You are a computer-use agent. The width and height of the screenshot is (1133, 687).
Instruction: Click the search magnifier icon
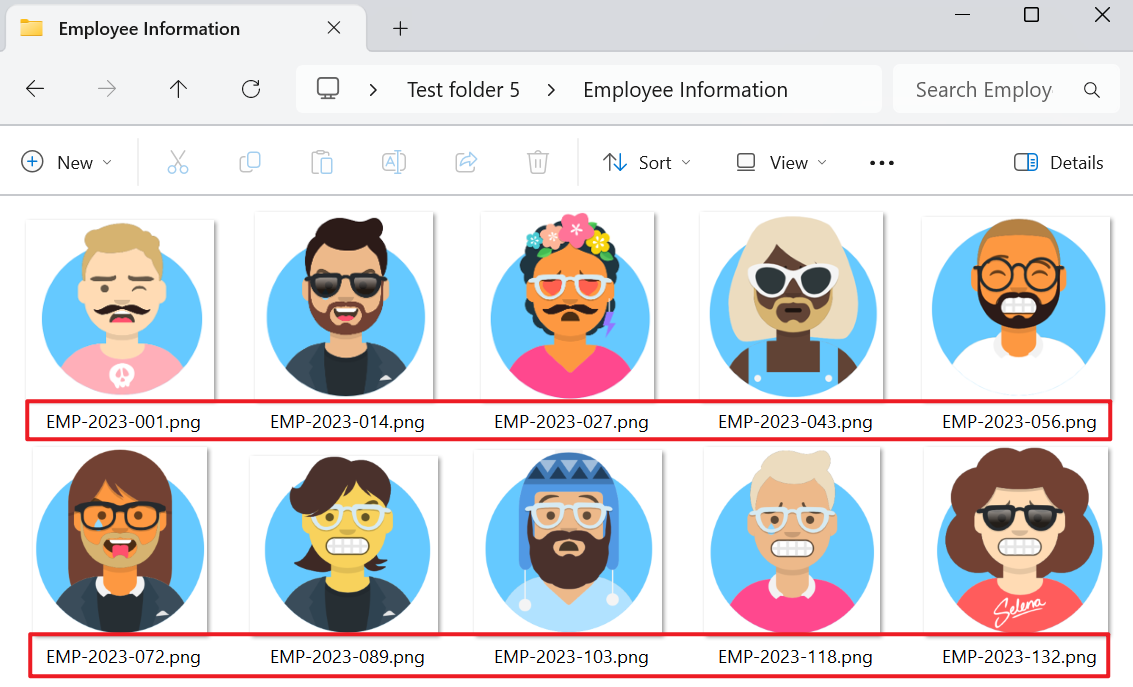point(1091,89)
